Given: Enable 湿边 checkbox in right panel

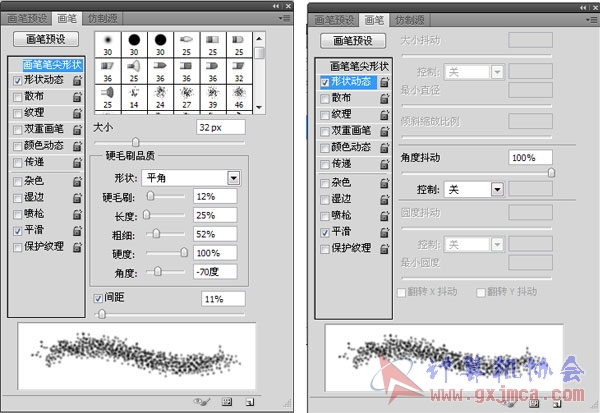Looking at the screenshot, I should pyautogui.click(x=324, y=200).
